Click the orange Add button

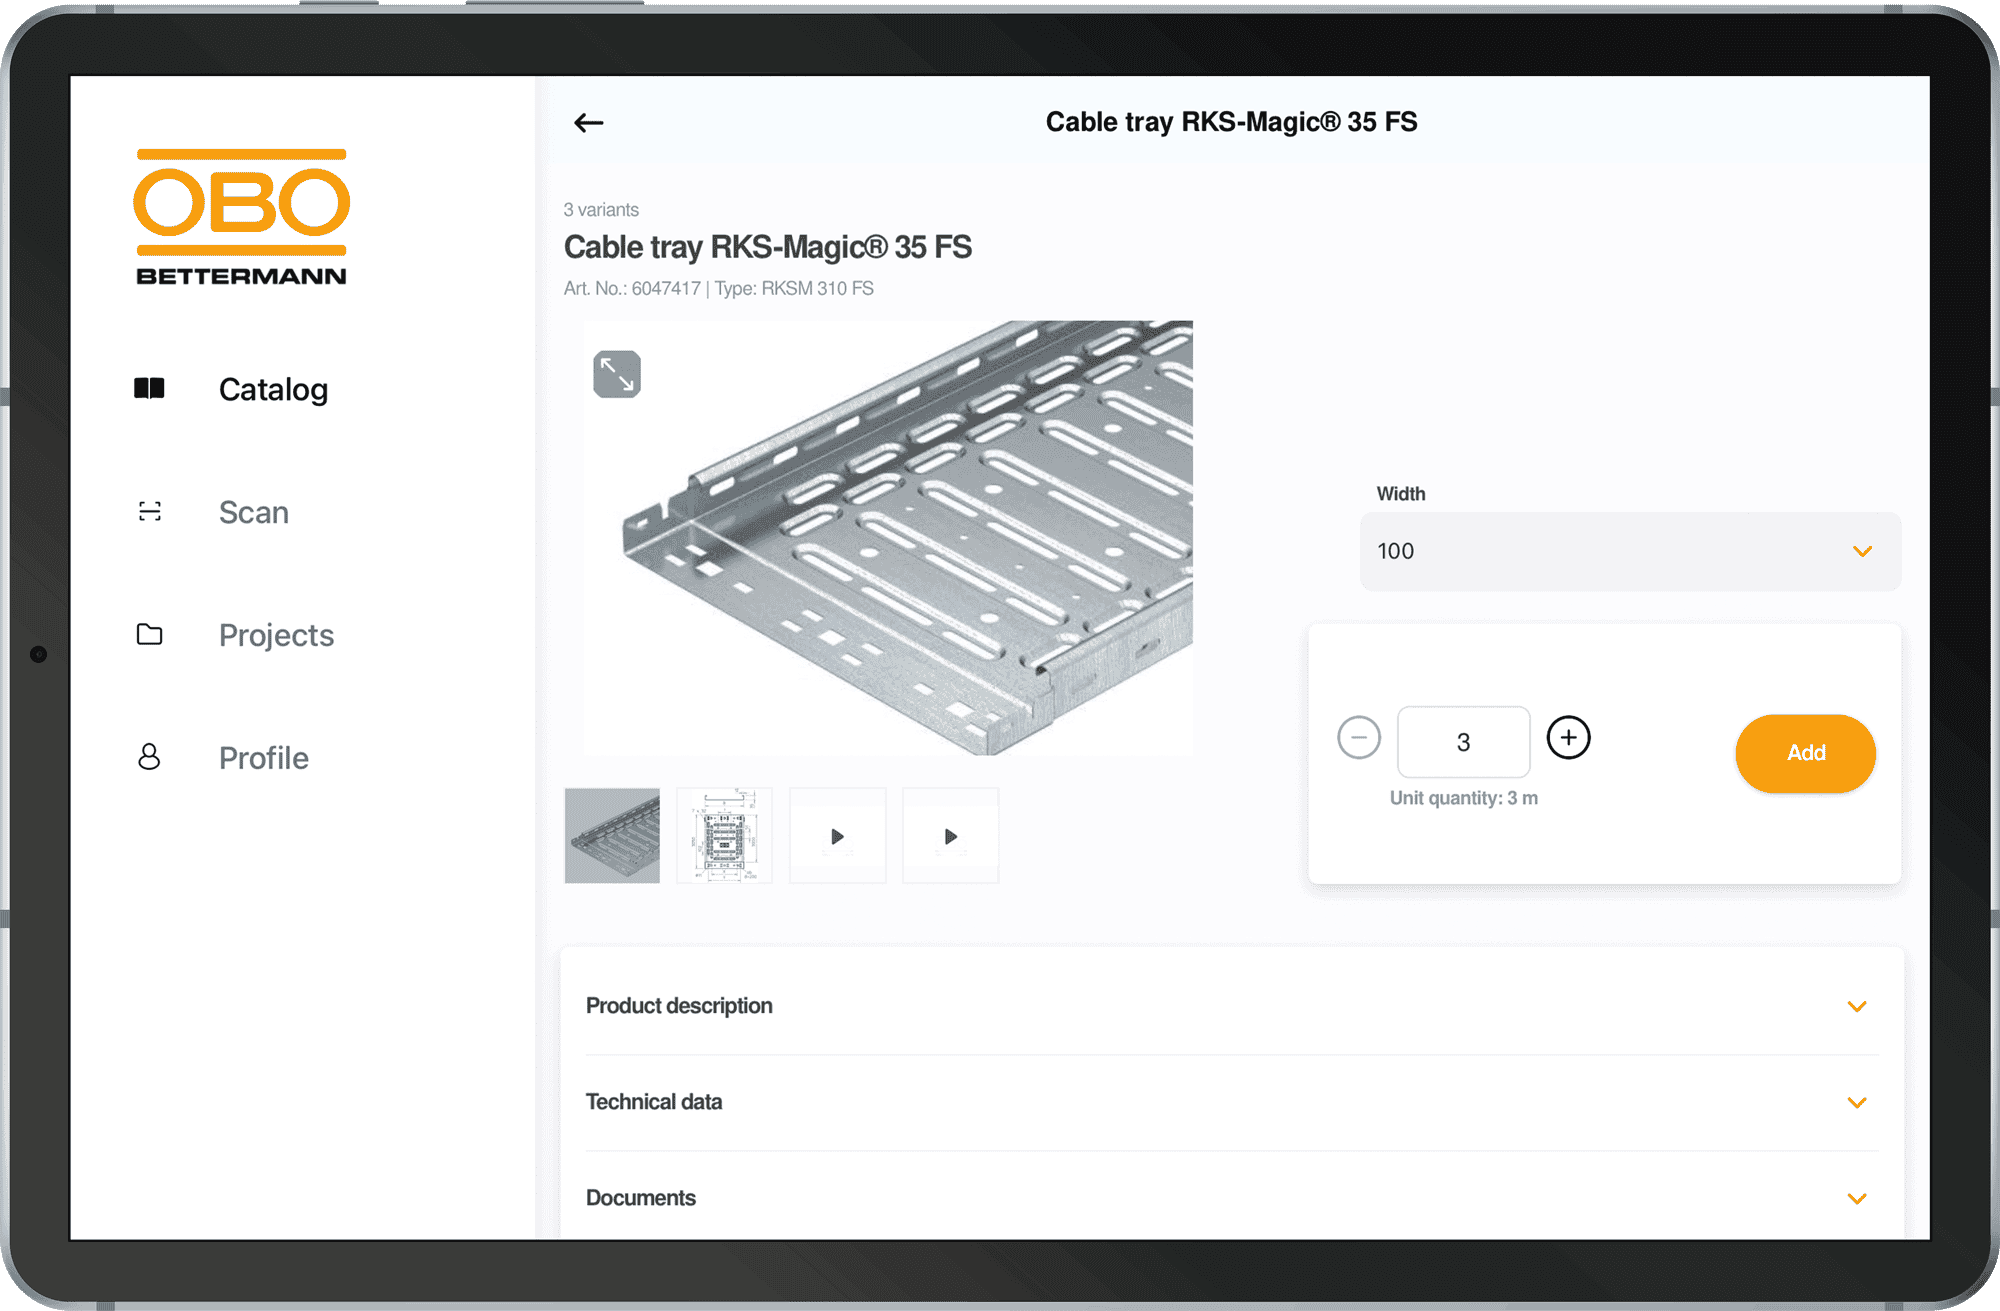[1805, 753]
